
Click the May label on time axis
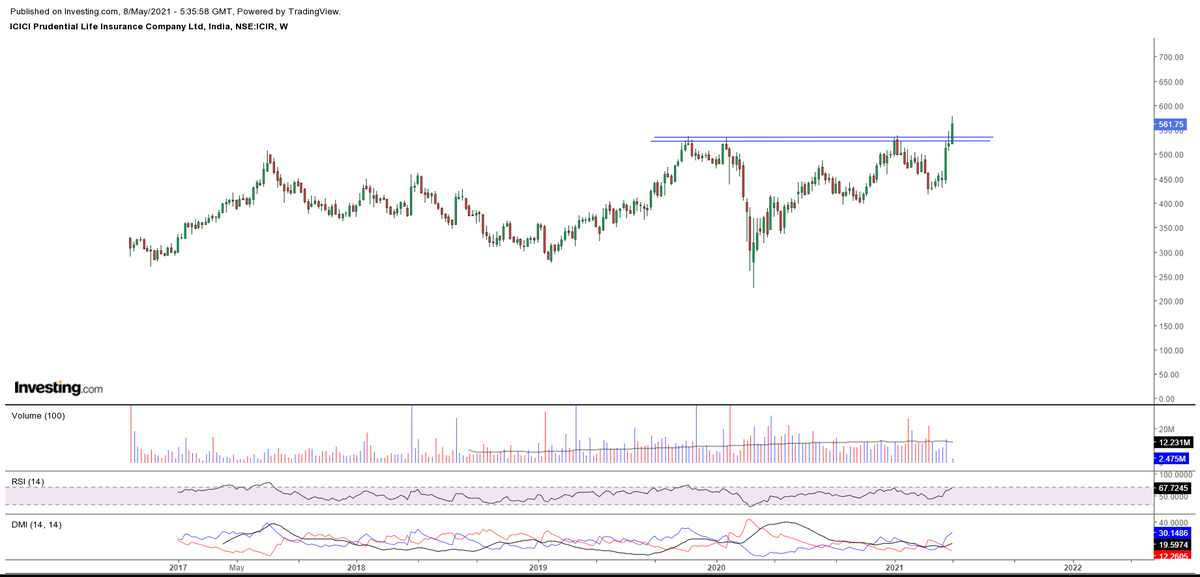(x=236, y=567)
